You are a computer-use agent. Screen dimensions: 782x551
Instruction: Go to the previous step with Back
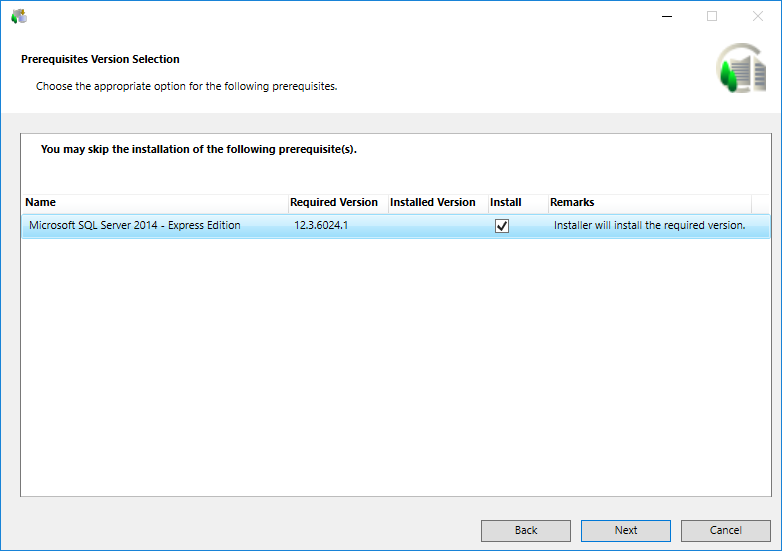pos(526,530)
